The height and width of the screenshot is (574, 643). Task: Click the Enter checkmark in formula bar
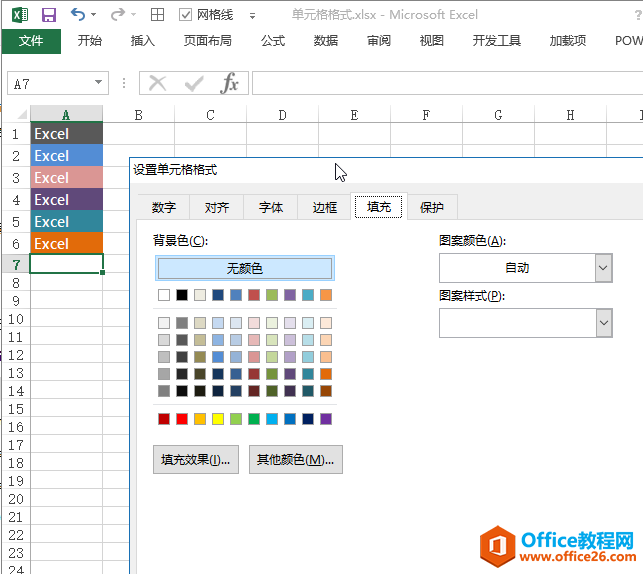pyautogui.click(x=194, y=83)
